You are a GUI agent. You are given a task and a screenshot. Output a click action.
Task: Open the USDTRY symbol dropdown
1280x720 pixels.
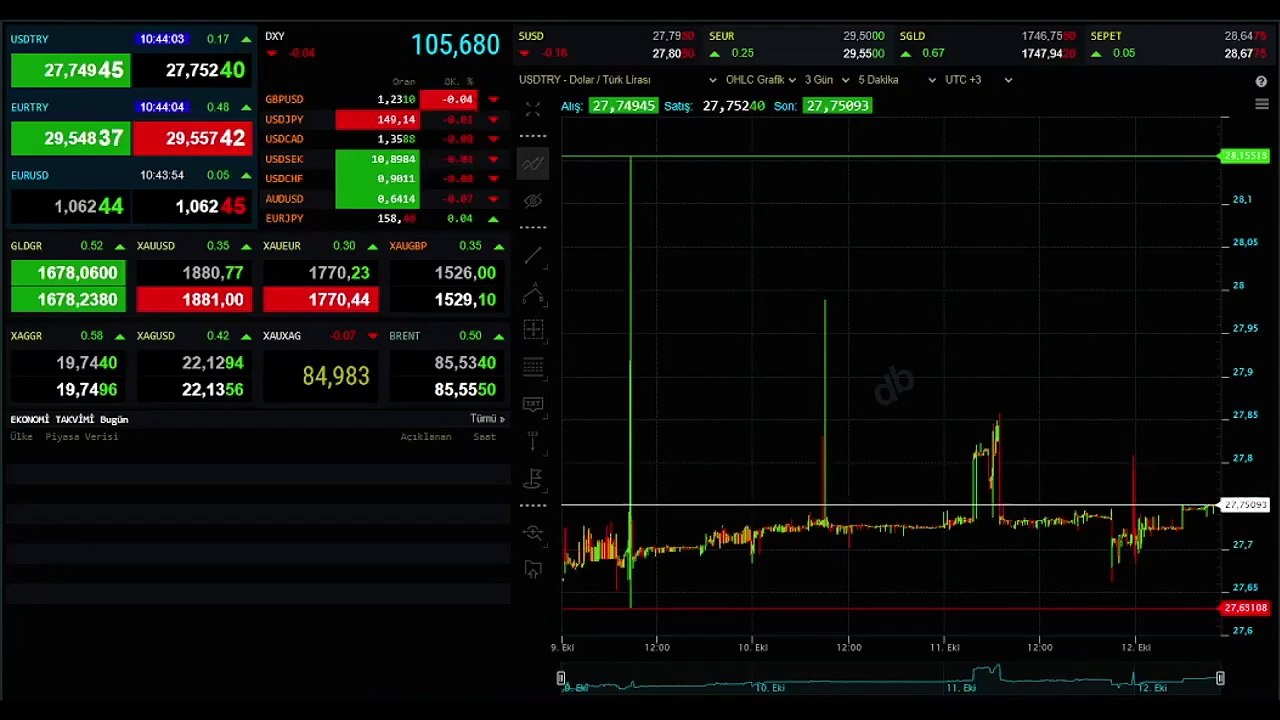tap(618, 80)
